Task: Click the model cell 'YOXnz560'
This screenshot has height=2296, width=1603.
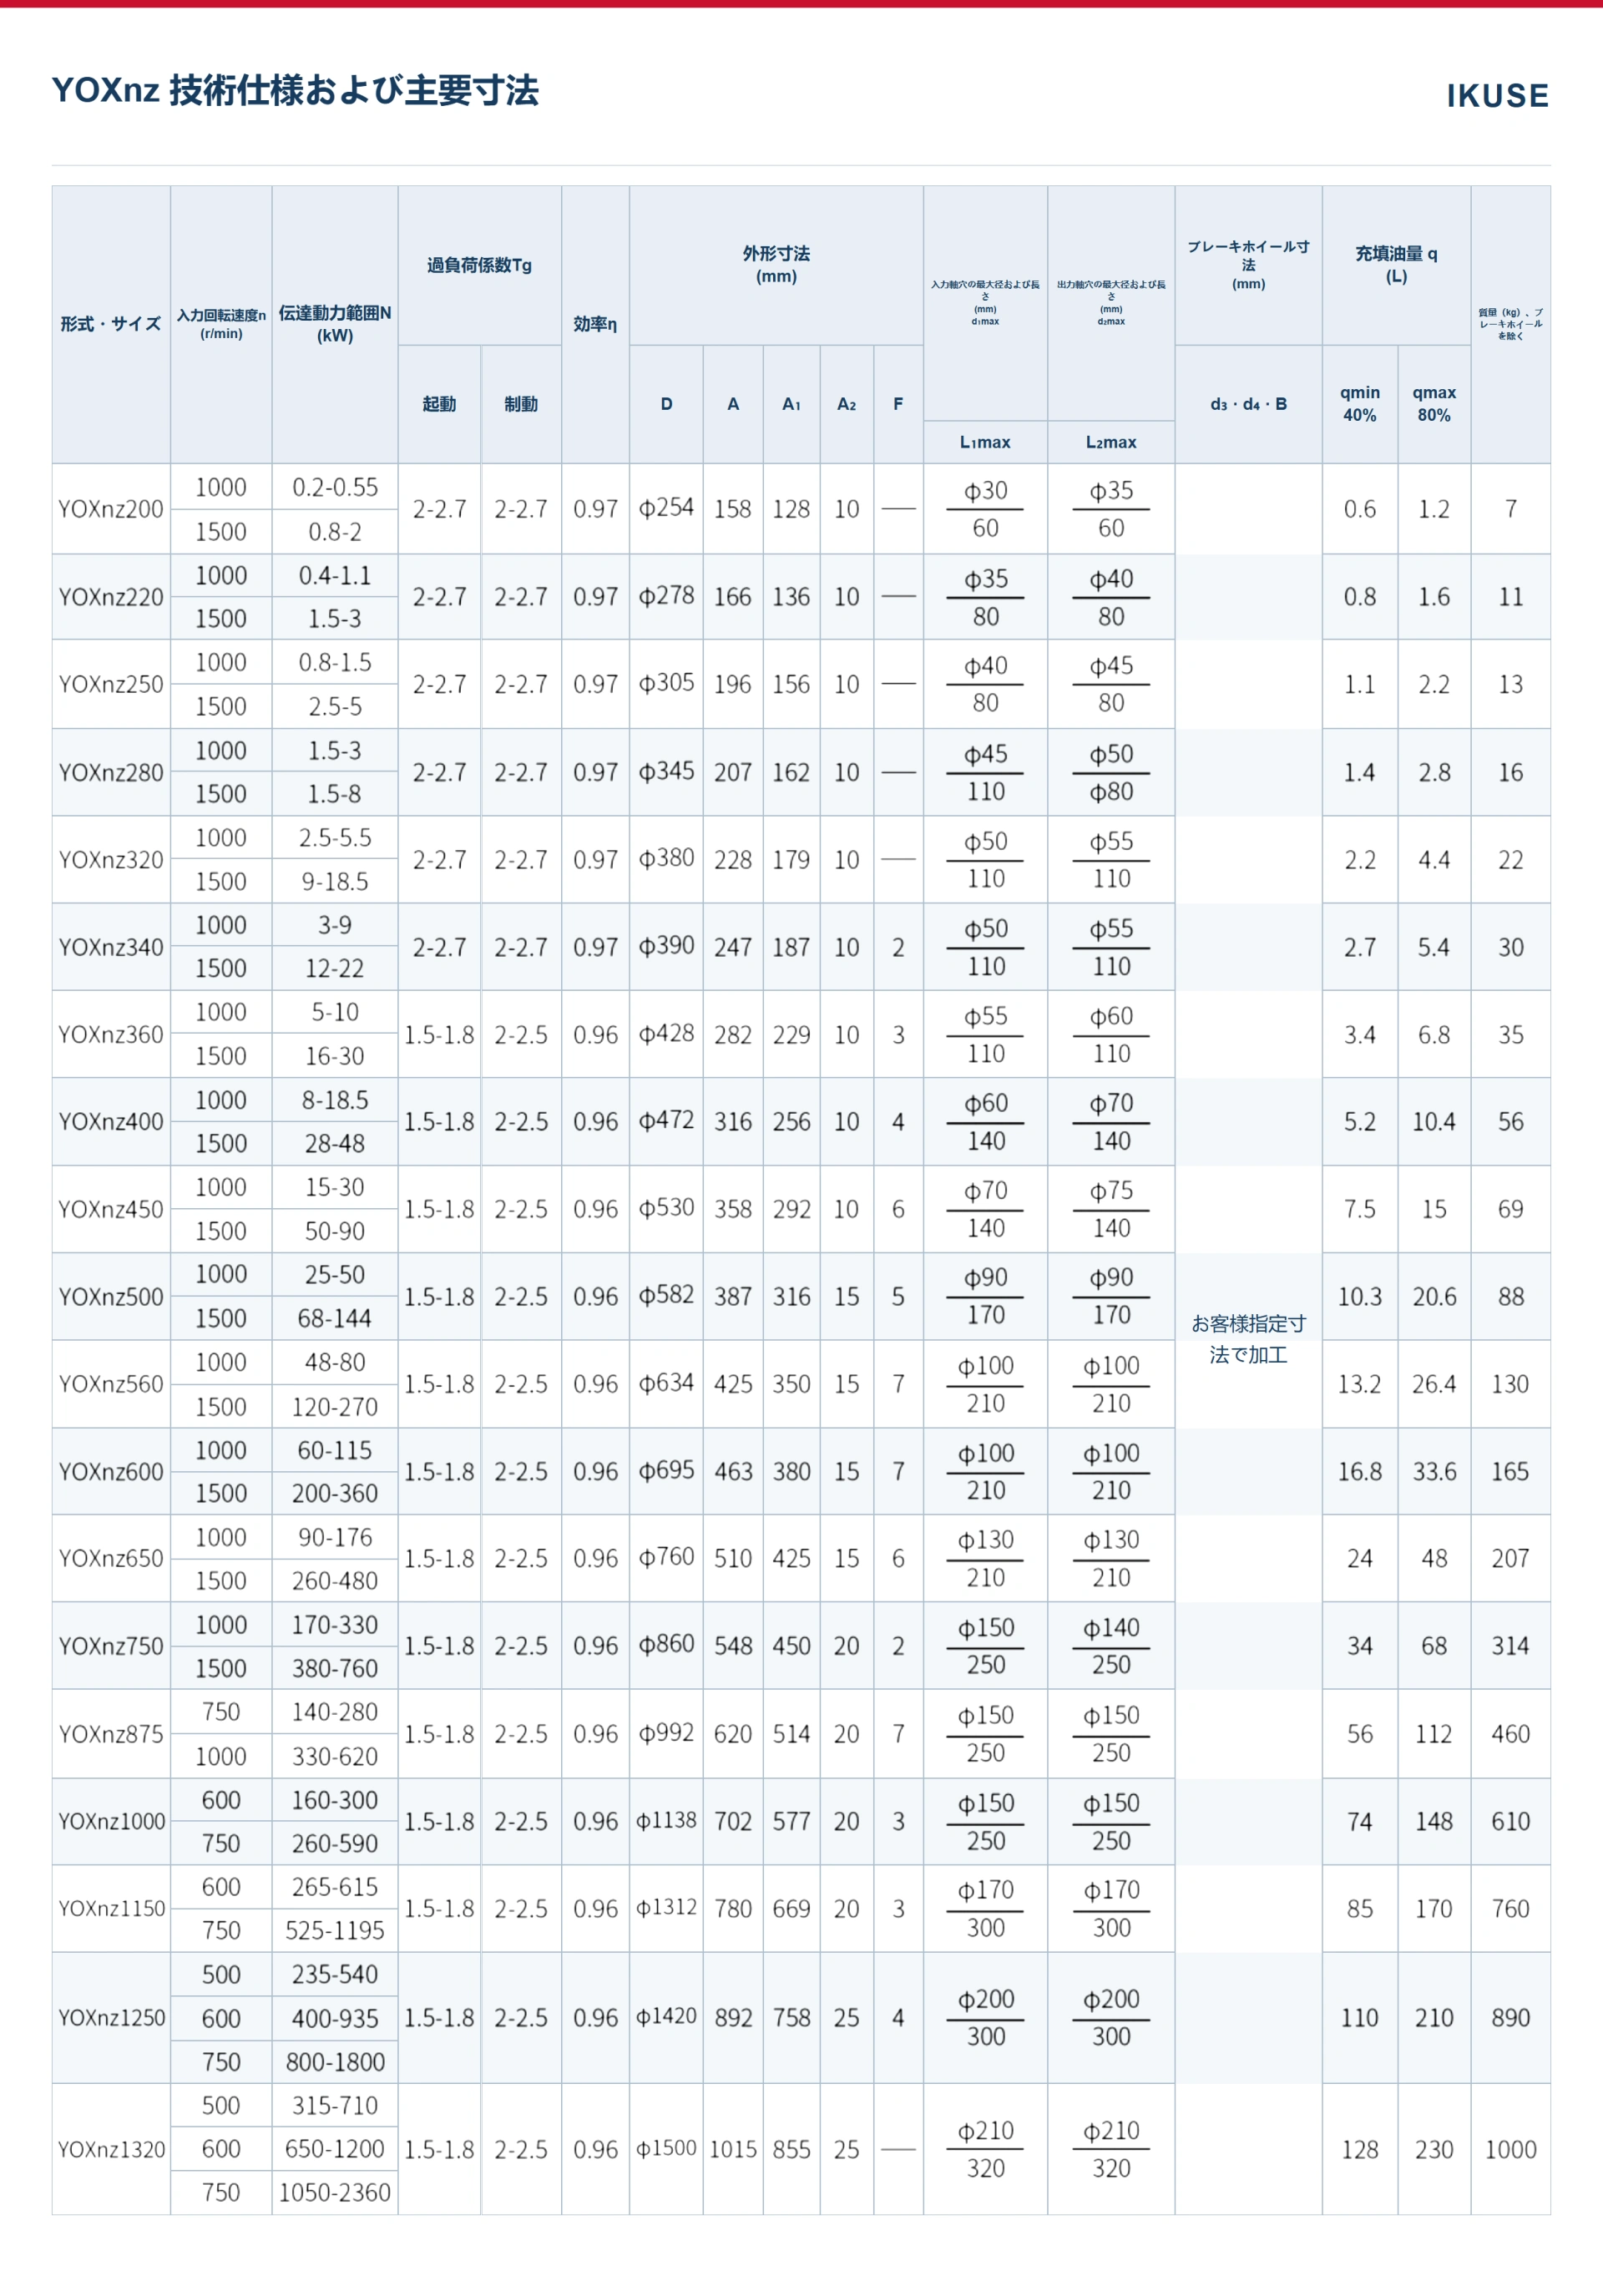Action: coord(111,1384)
